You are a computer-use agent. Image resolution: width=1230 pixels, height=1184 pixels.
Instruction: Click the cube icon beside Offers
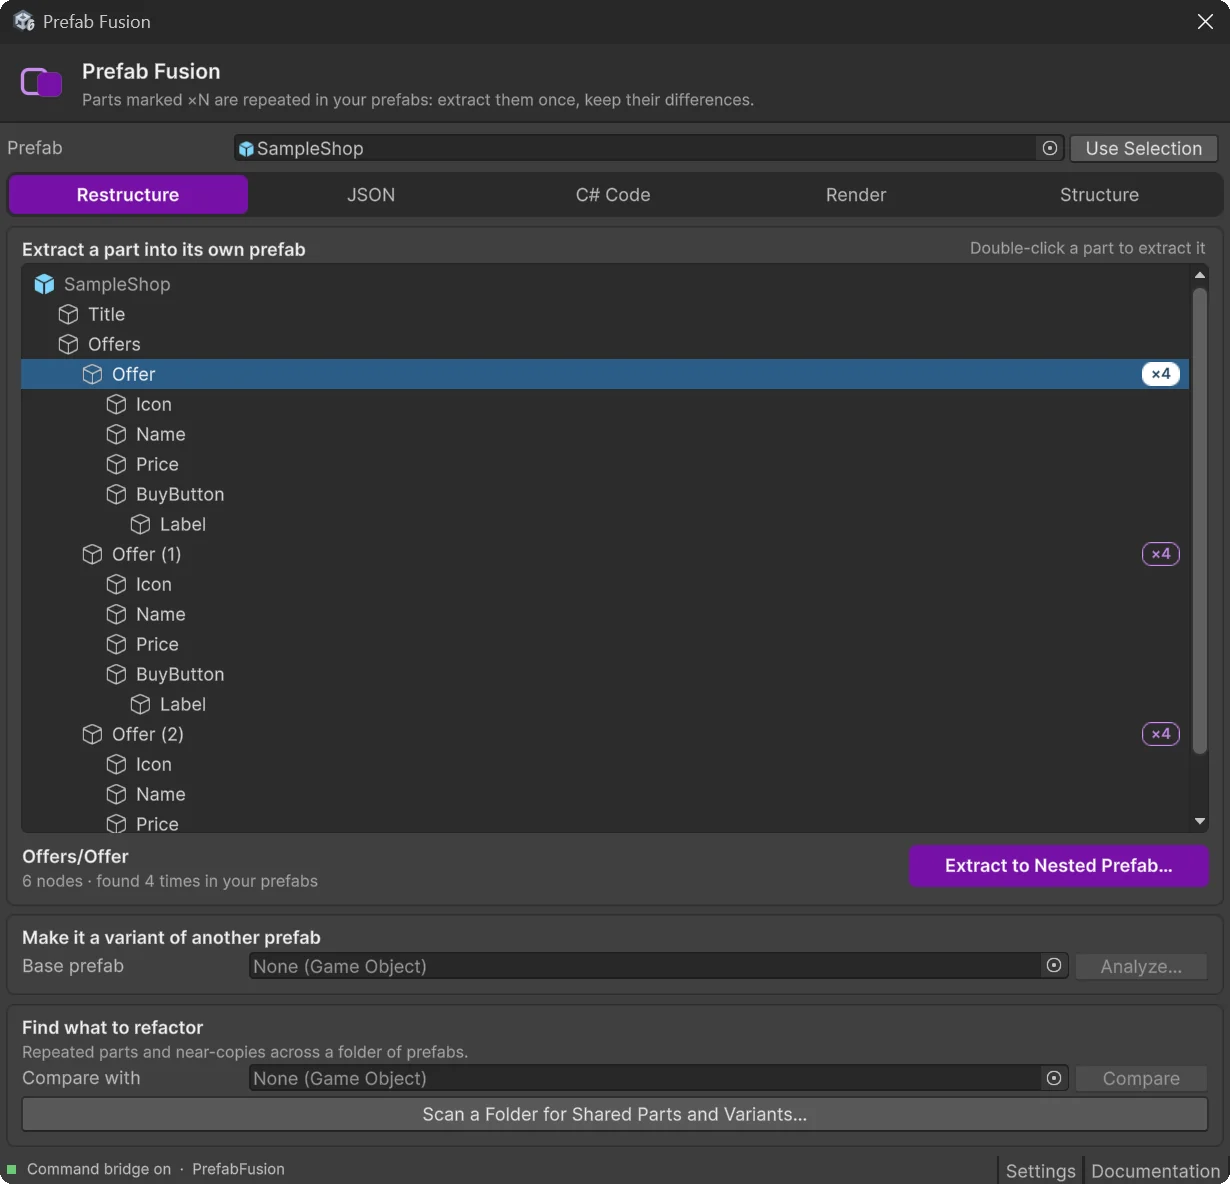click(x=68, y=344)
